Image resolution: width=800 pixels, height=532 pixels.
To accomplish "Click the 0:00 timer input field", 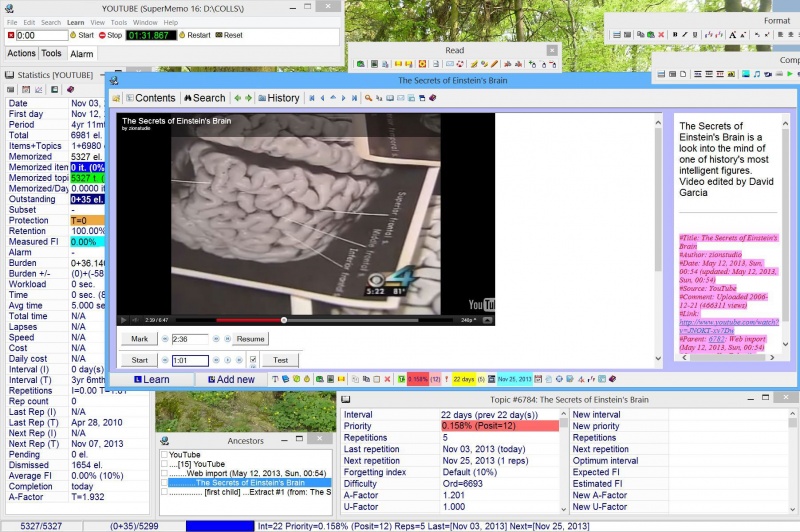I will (x=42, y=35).
